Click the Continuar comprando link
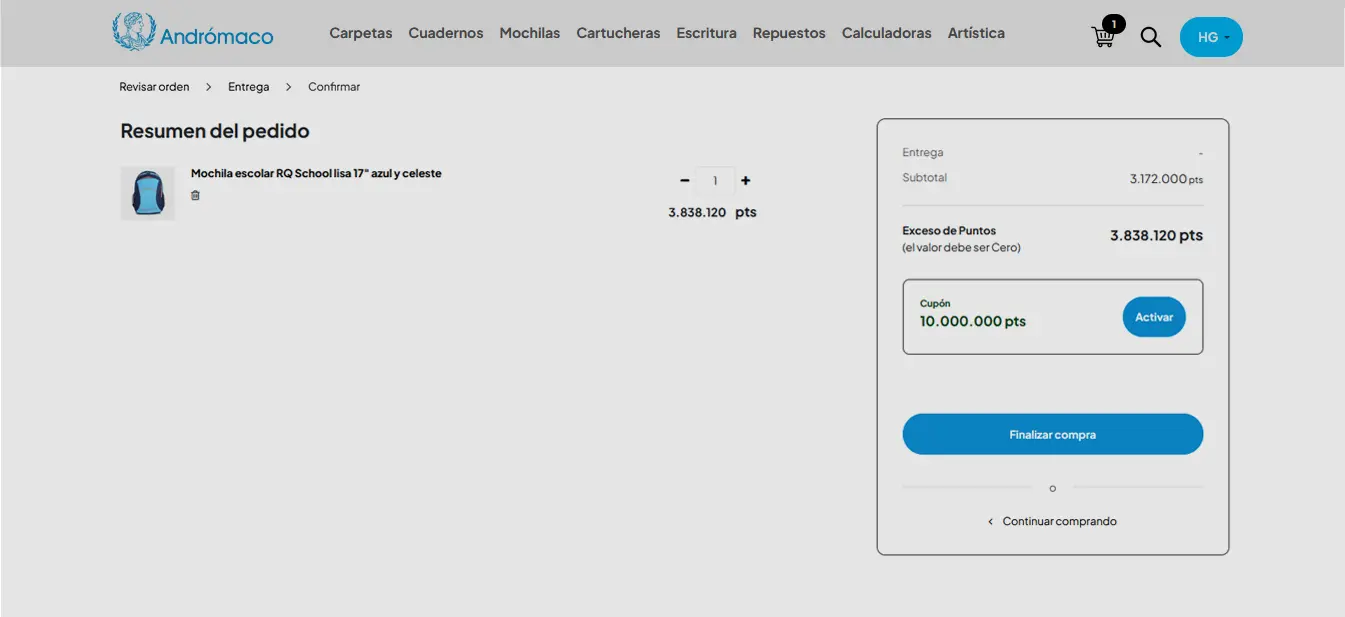The image size is (1345, 617). click(x=1058, y=521)
